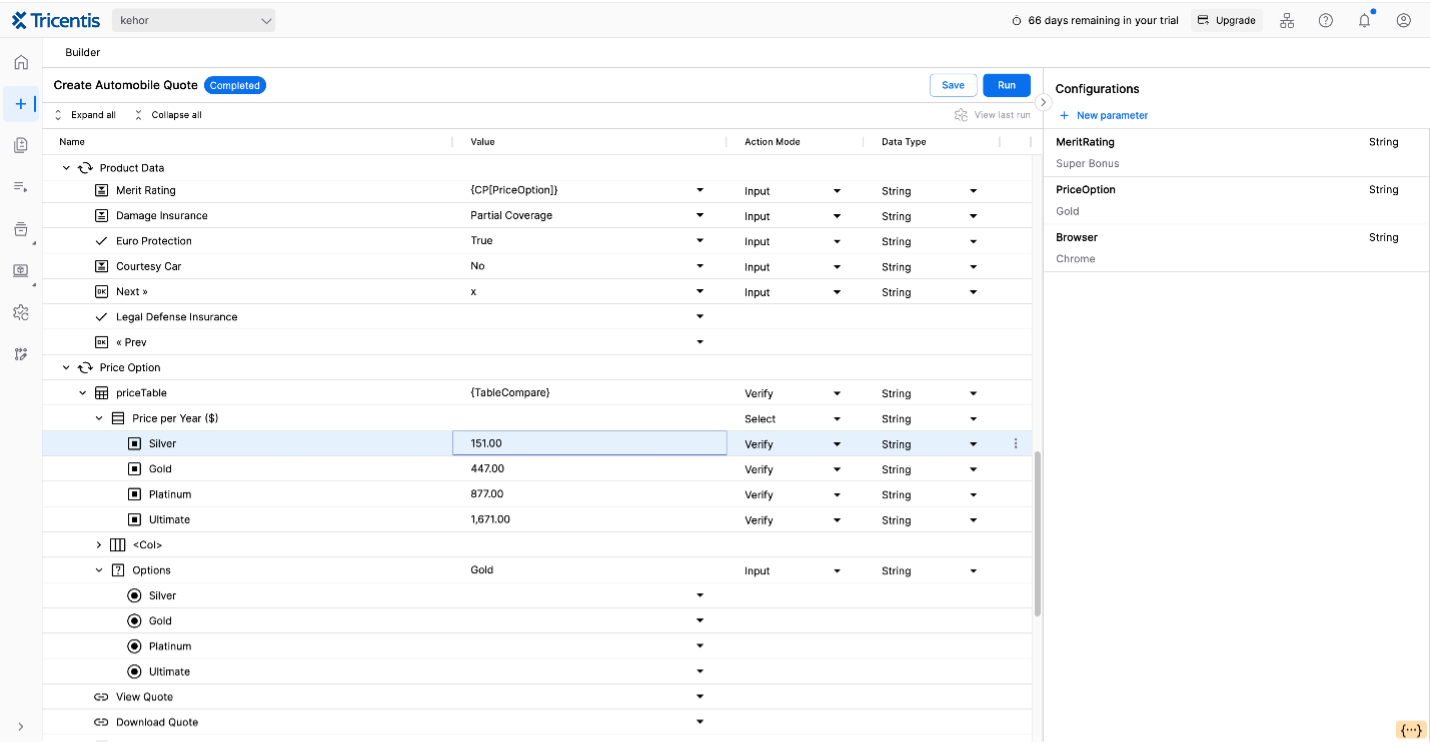Select the Ultimate radio button under Options
Screen dimensions: 1430x745
(135, 670)
